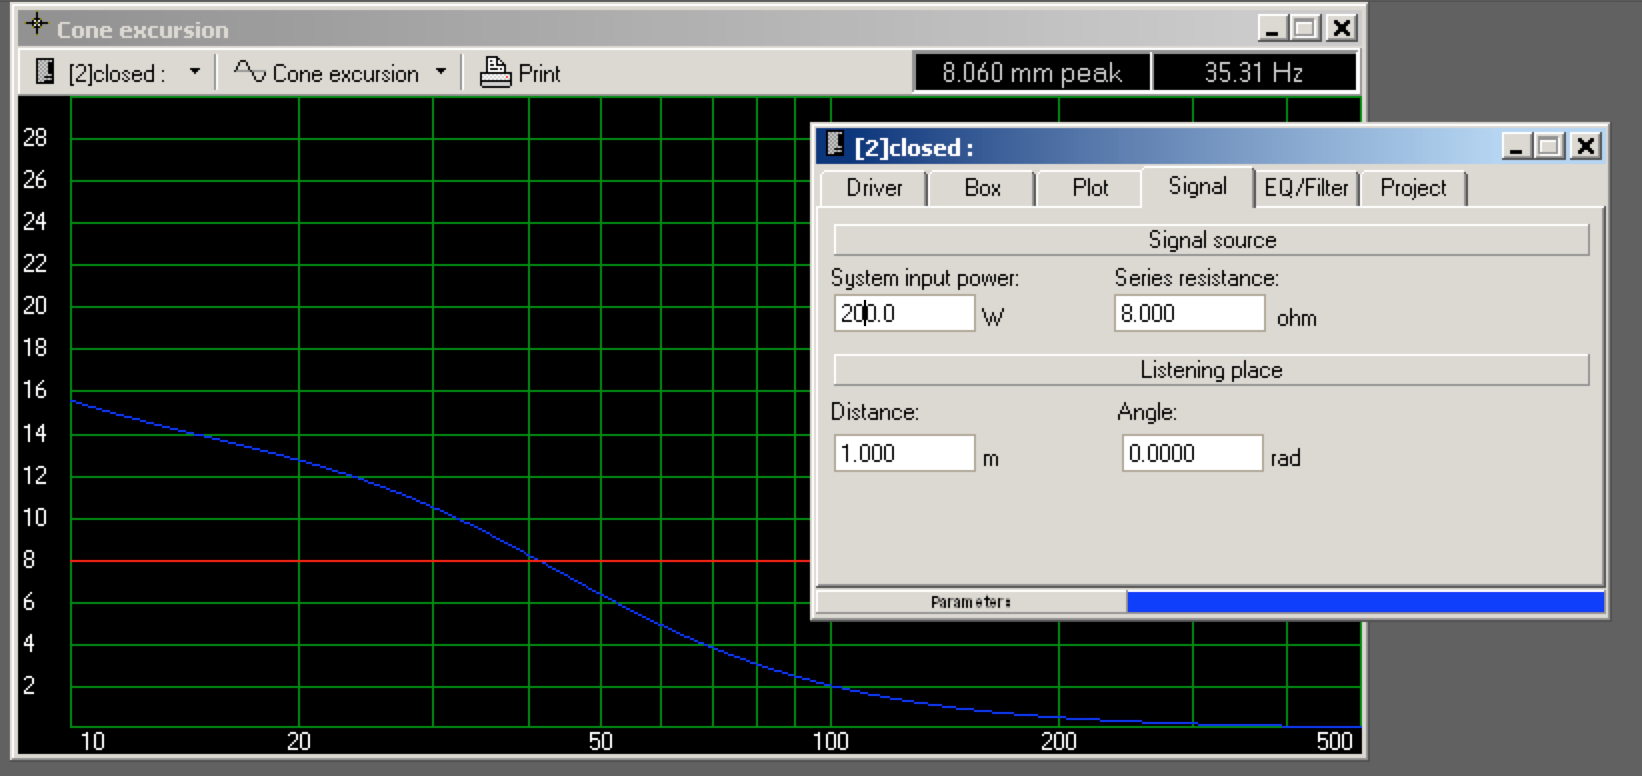This screenshot has height=776, width=1642.
Task: Click the Cone excursion window title icon
Action: pyautogui.click(x=37, y=24)
